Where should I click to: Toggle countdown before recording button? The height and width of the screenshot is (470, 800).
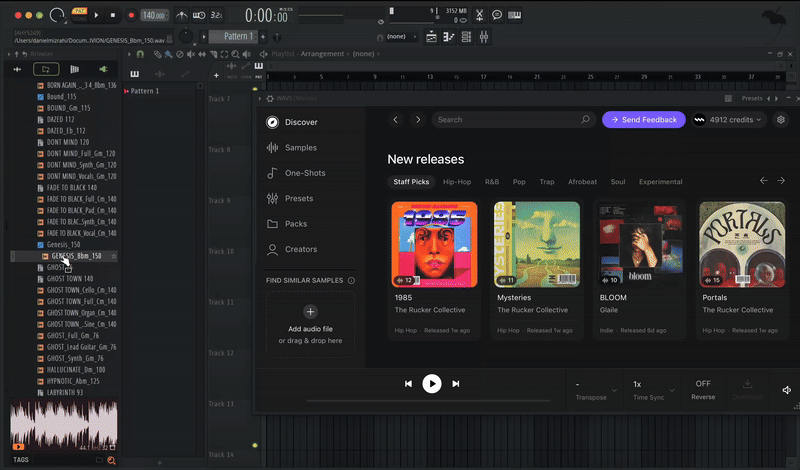pyautogui.click(x=216, y=15)
